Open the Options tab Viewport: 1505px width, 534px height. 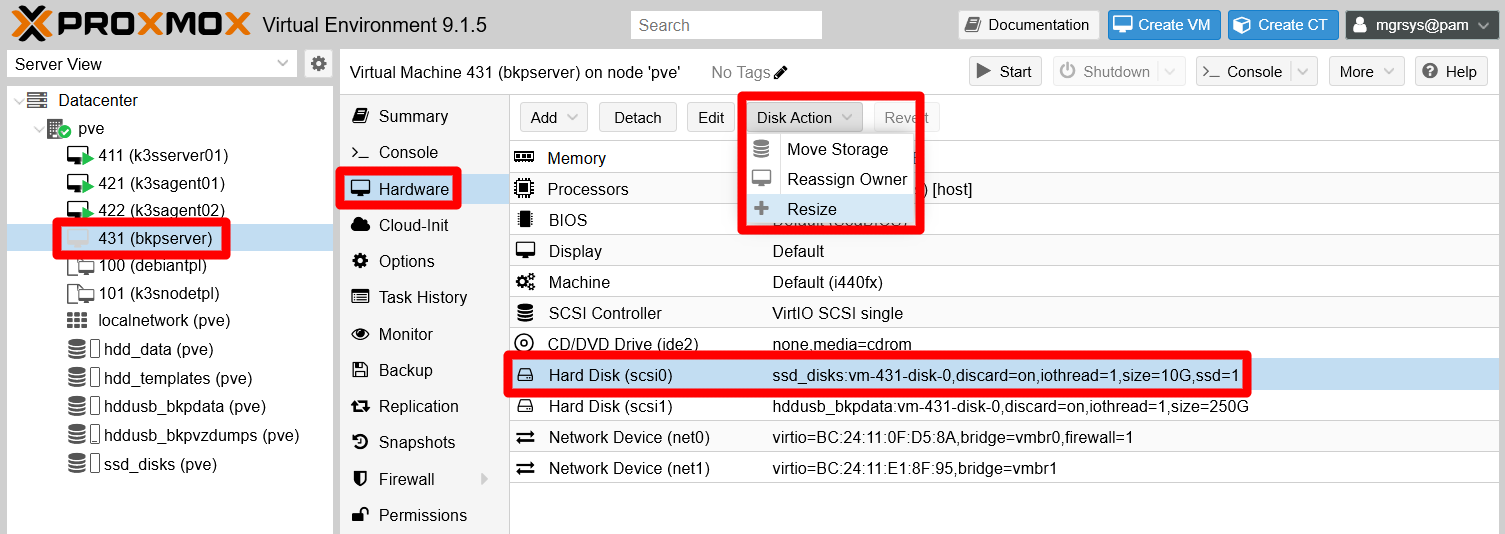pyautogui.click(x=425, y=261)
